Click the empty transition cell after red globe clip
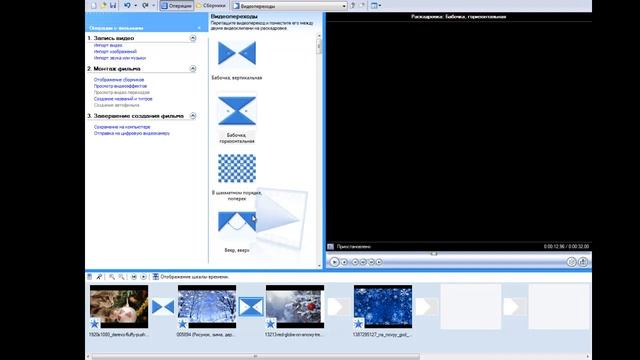This screenshot has height=360, width=640. click(339, 307)
